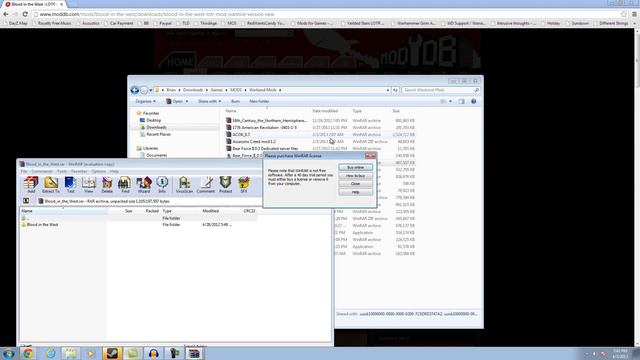
Task: Click the Help button in license dialog
Action: (356, 192)
